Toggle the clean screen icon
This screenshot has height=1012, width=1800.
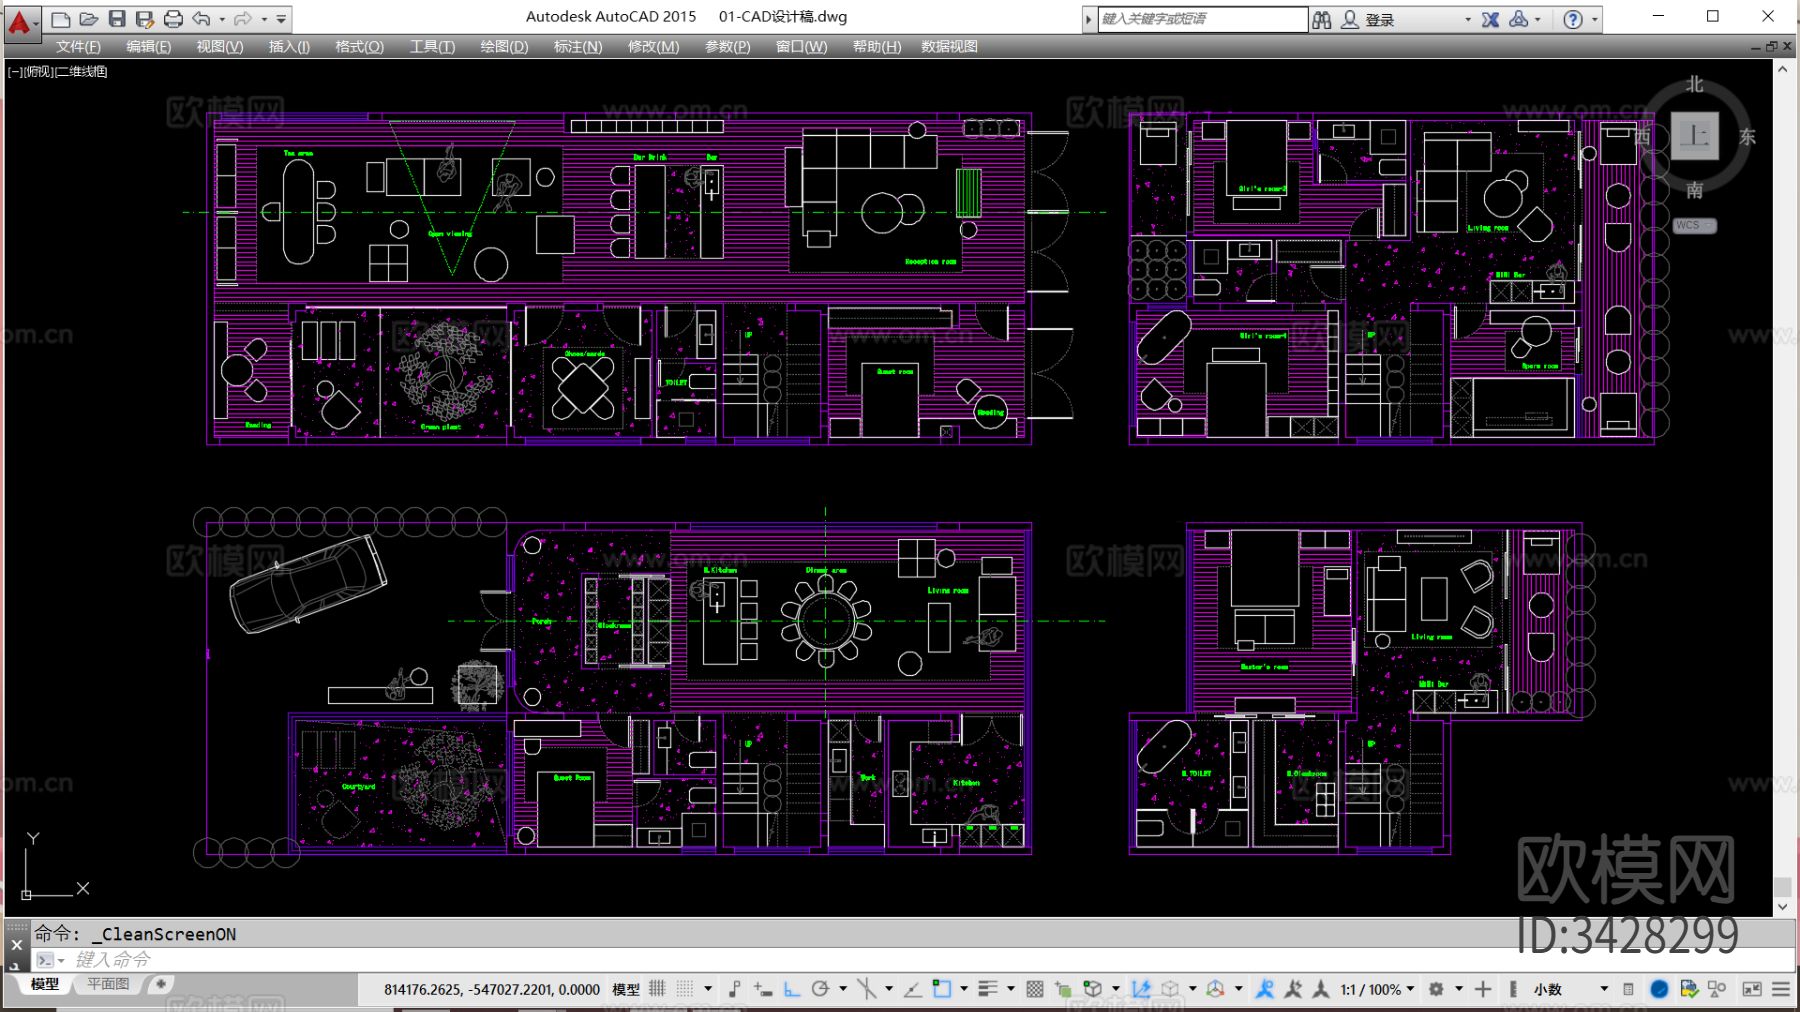[x=1752, y=989]
